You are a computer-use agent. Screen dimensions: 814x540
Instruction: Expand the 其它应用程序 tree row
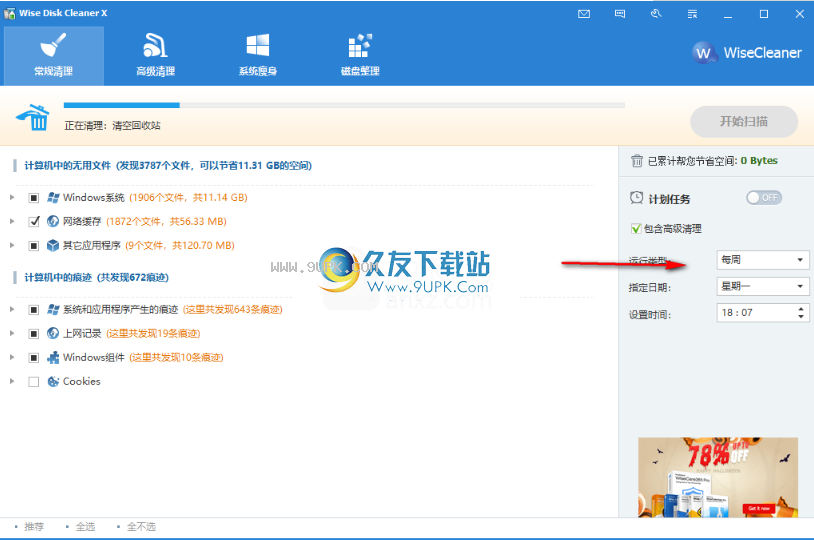12,245
